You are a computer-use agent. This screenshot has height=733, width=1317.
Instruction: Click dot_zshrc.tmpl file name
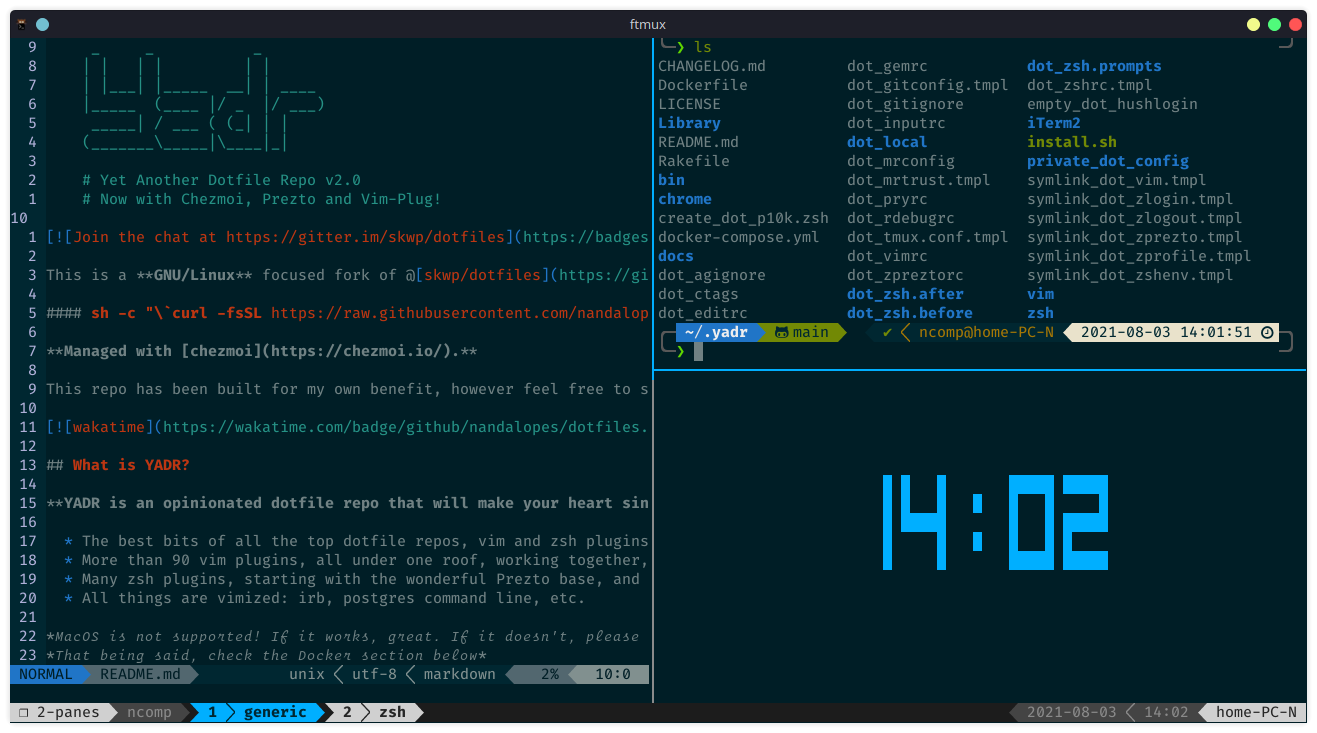click(x=1090, y=85)
